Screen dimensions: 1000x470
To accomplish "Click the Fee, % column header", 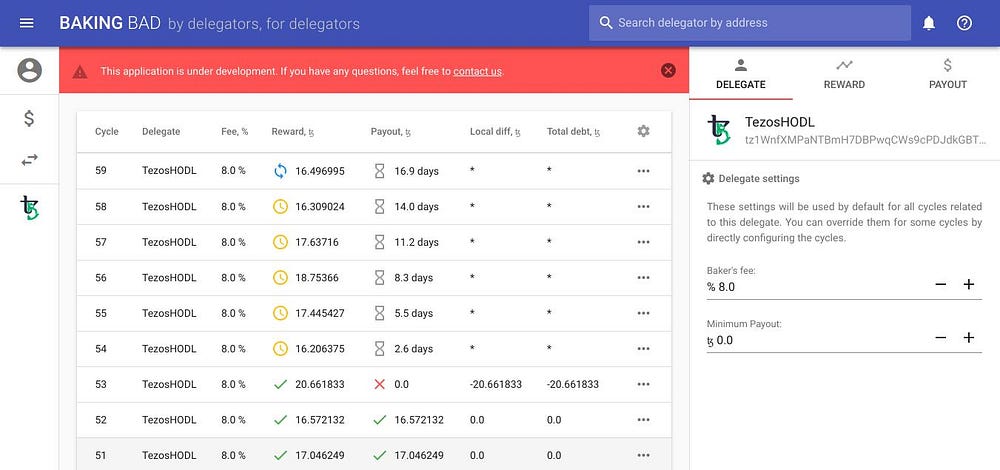I will (x=235, y=131).
